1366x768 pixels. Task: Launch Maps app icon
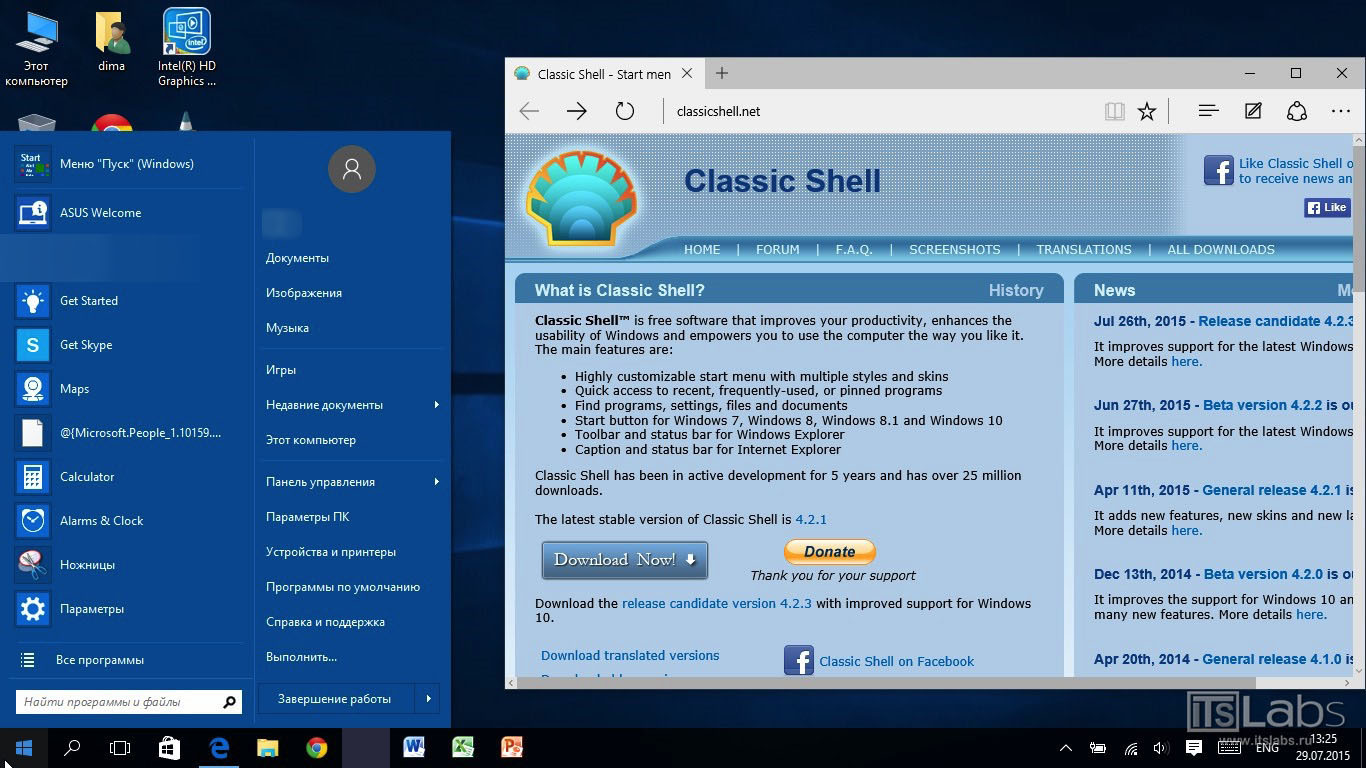tap(32, 389)
